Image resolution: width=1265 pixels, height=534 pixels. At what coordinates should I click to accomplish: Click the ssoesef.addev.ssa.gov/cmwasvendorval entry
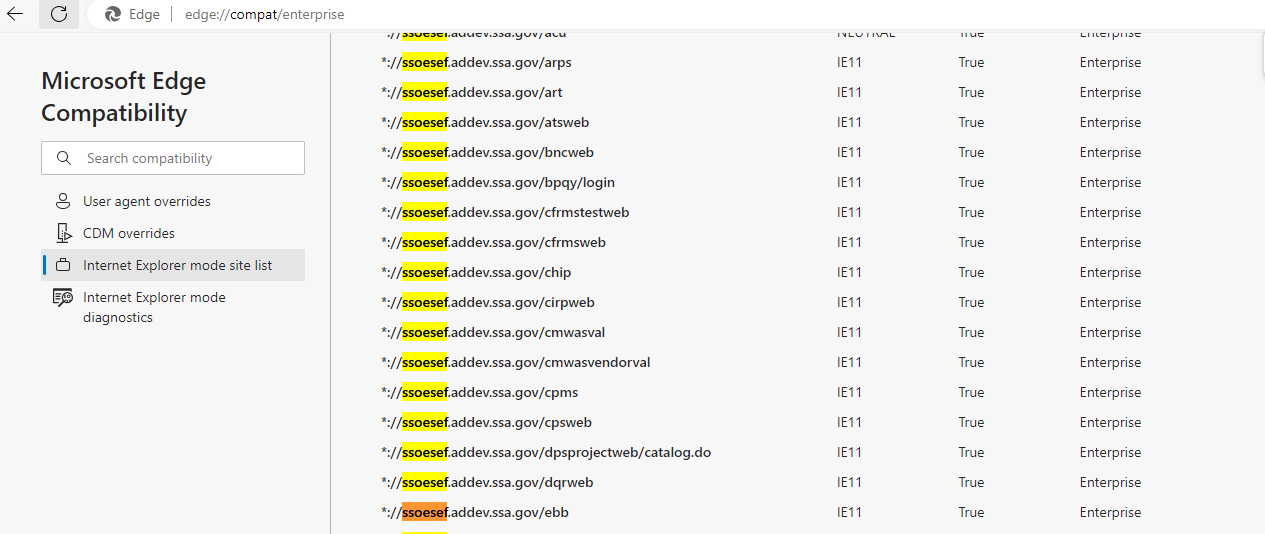(516, 362)
